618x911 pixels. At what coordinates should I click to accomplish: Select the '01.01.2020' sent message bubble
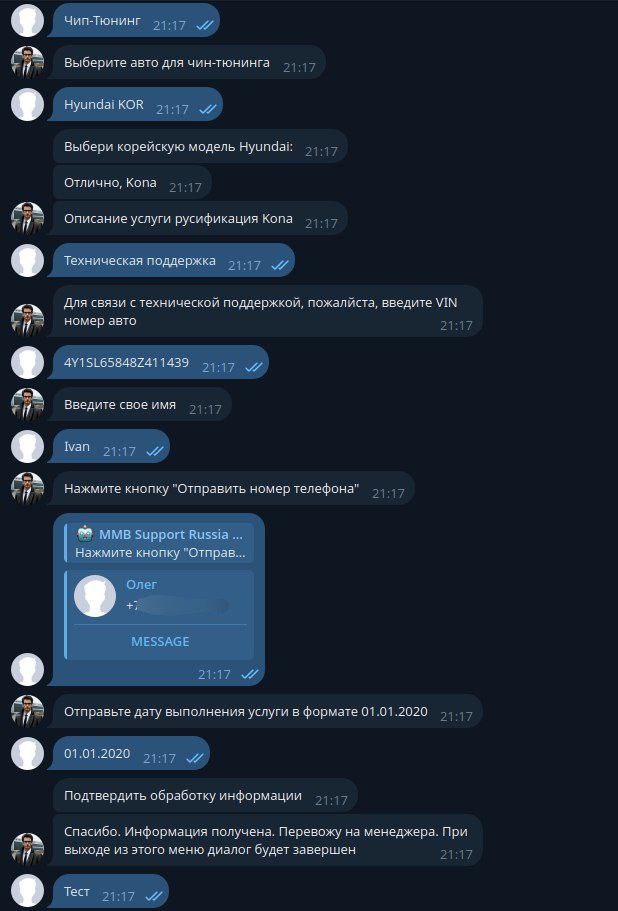tap(131, 753)
